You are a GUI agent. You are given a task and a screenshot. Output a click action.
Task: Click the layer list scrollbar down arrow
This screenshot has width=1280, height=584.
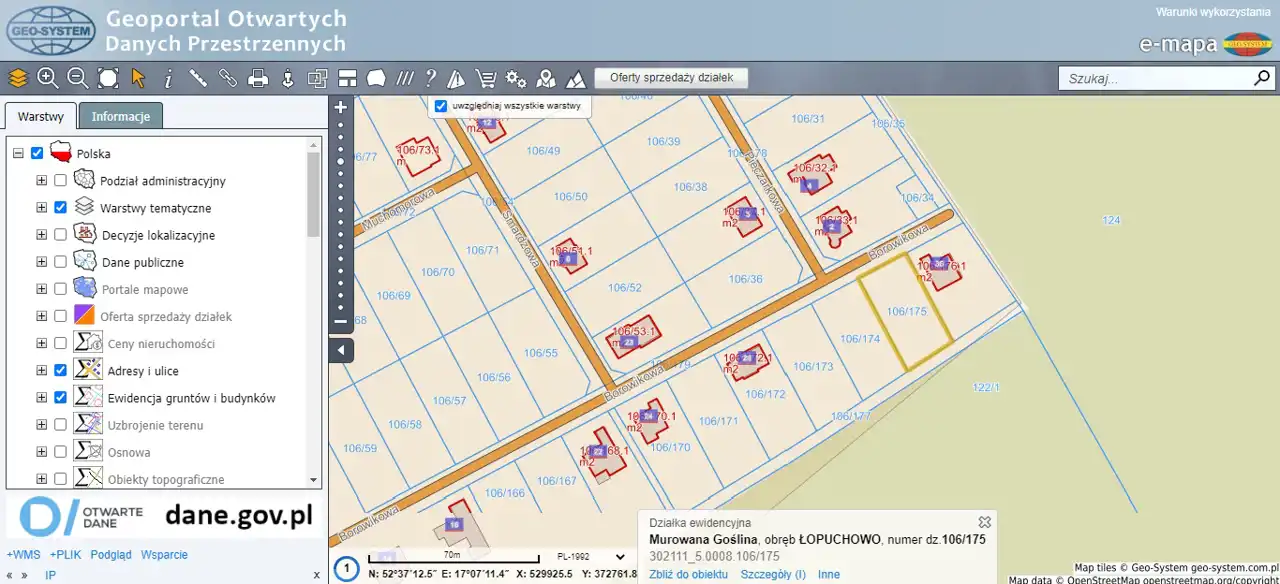click(x=313, y=480)
